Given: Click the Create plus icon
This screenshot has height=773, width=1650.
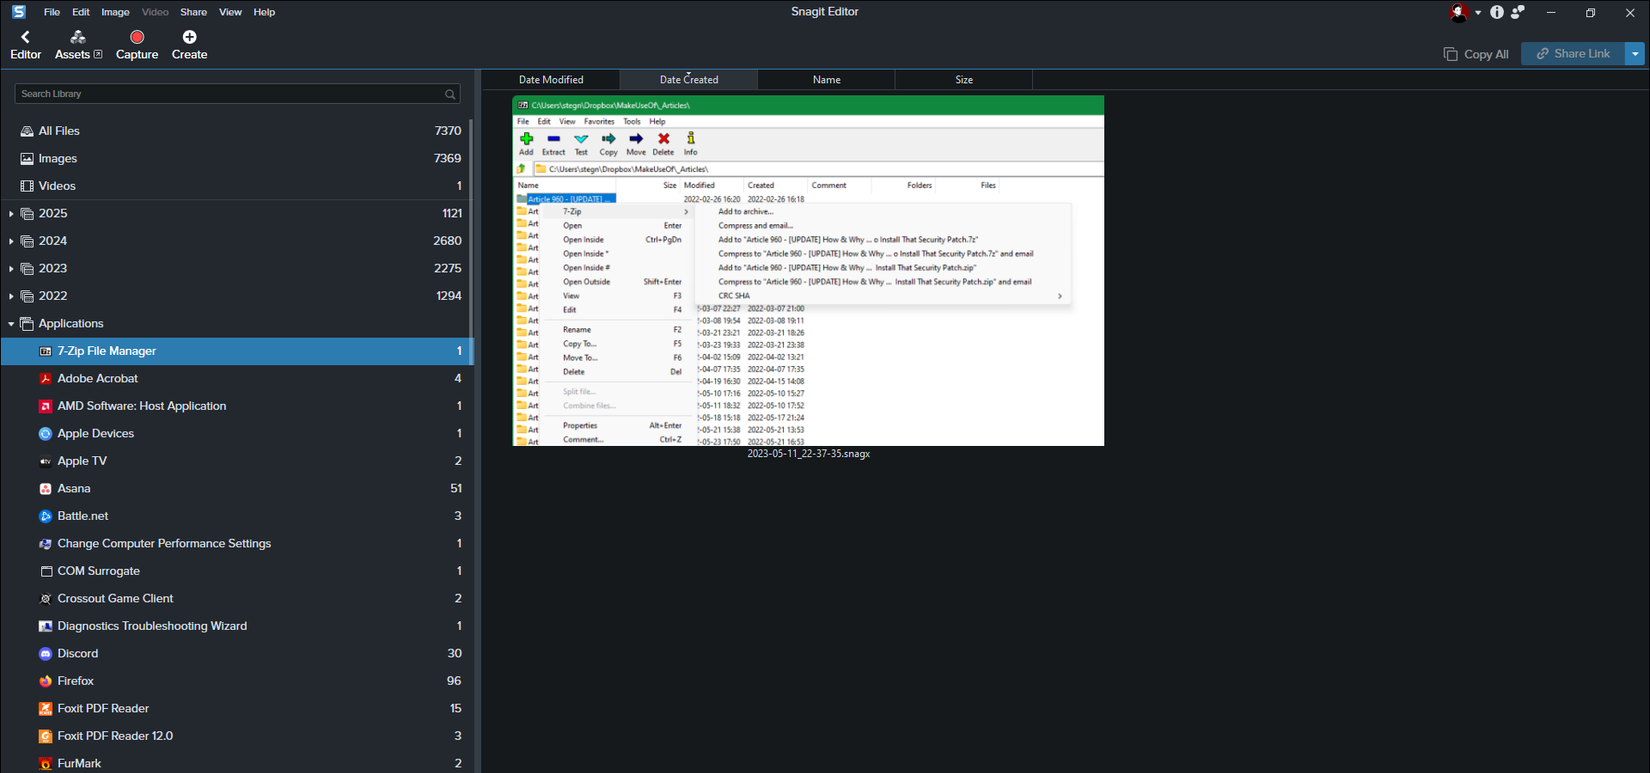Looking at the screenshot, I should point(189,37).
